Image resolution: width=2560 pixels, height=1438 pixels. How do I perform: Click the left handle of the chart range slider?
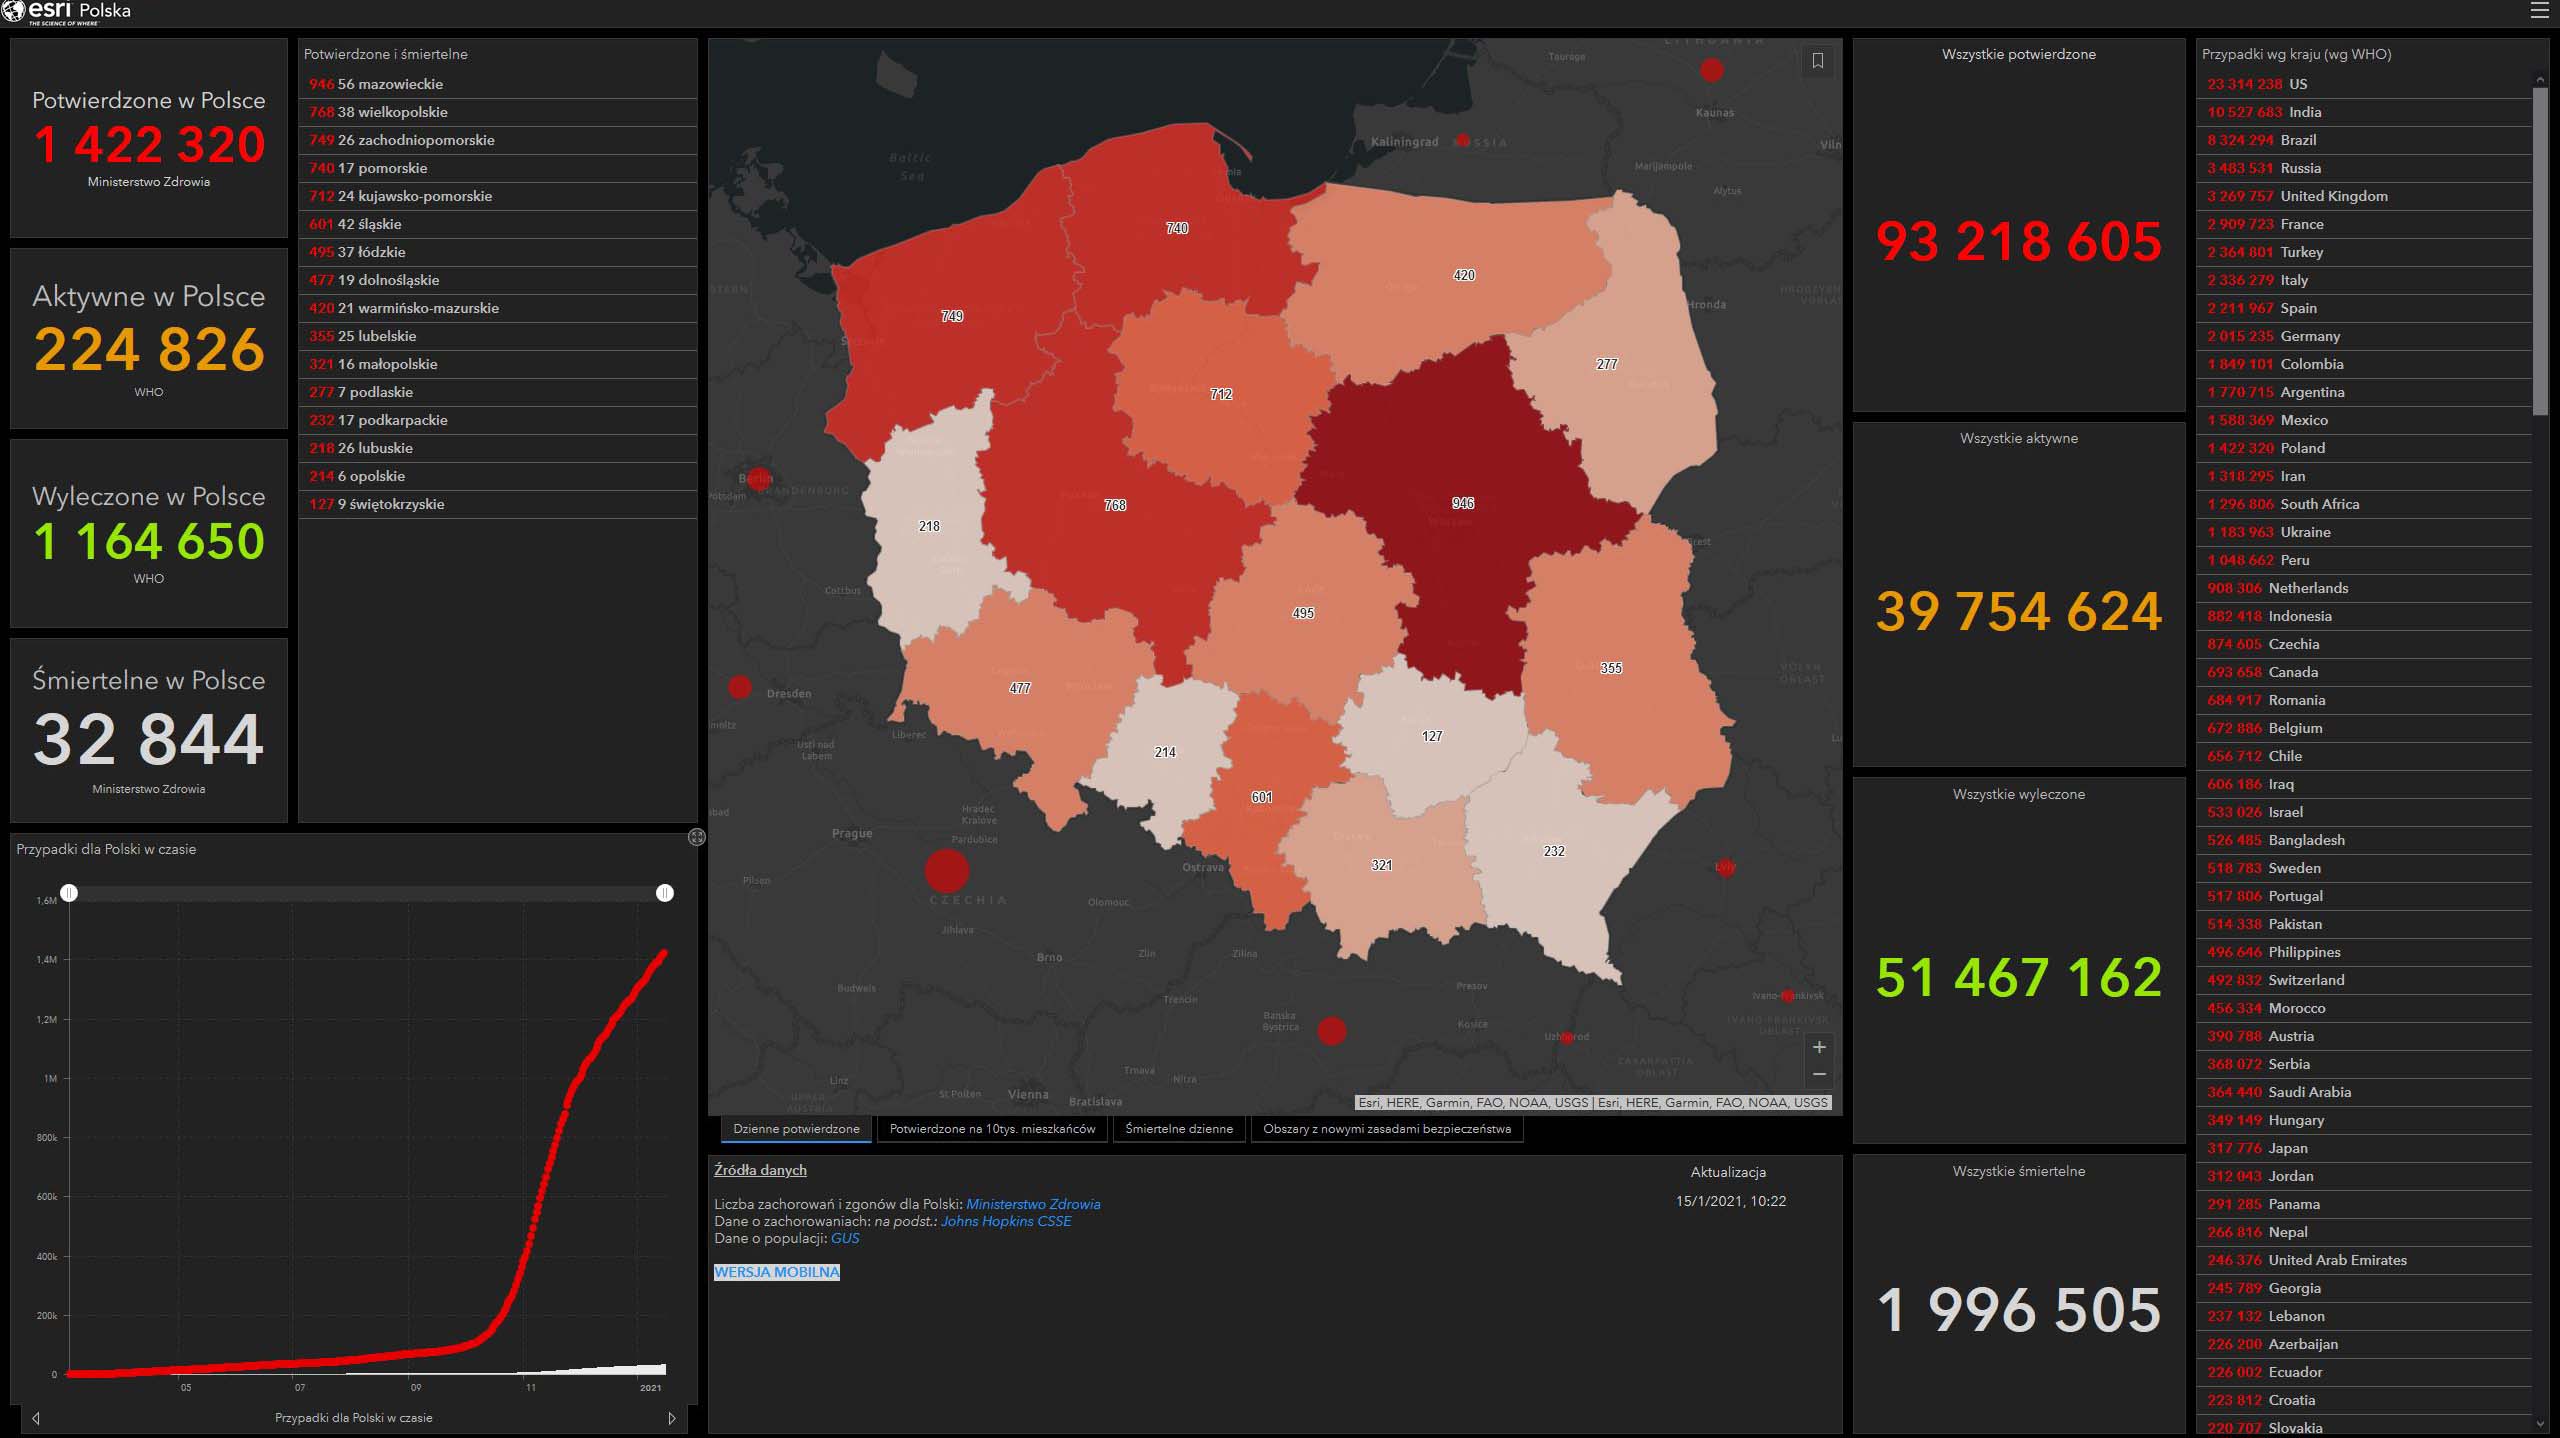click(69, 892)
